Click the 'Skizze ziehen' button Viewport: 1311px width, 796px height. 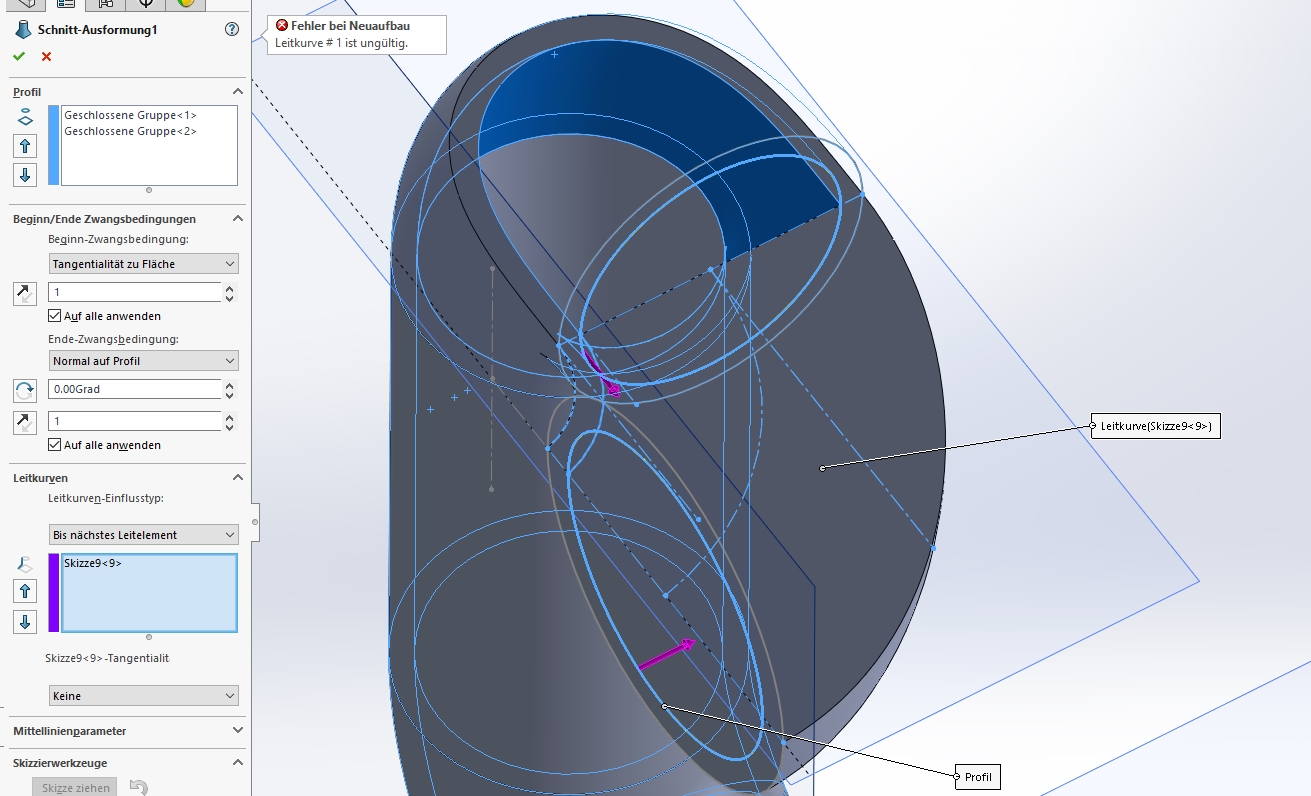pos(75,788)
